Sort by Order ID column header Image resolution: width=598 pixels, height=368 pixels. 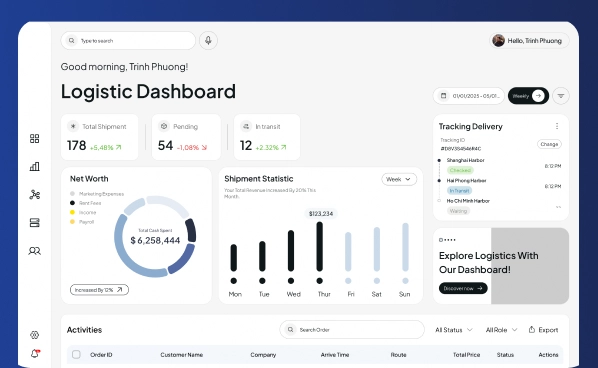(x=101, y=355)
